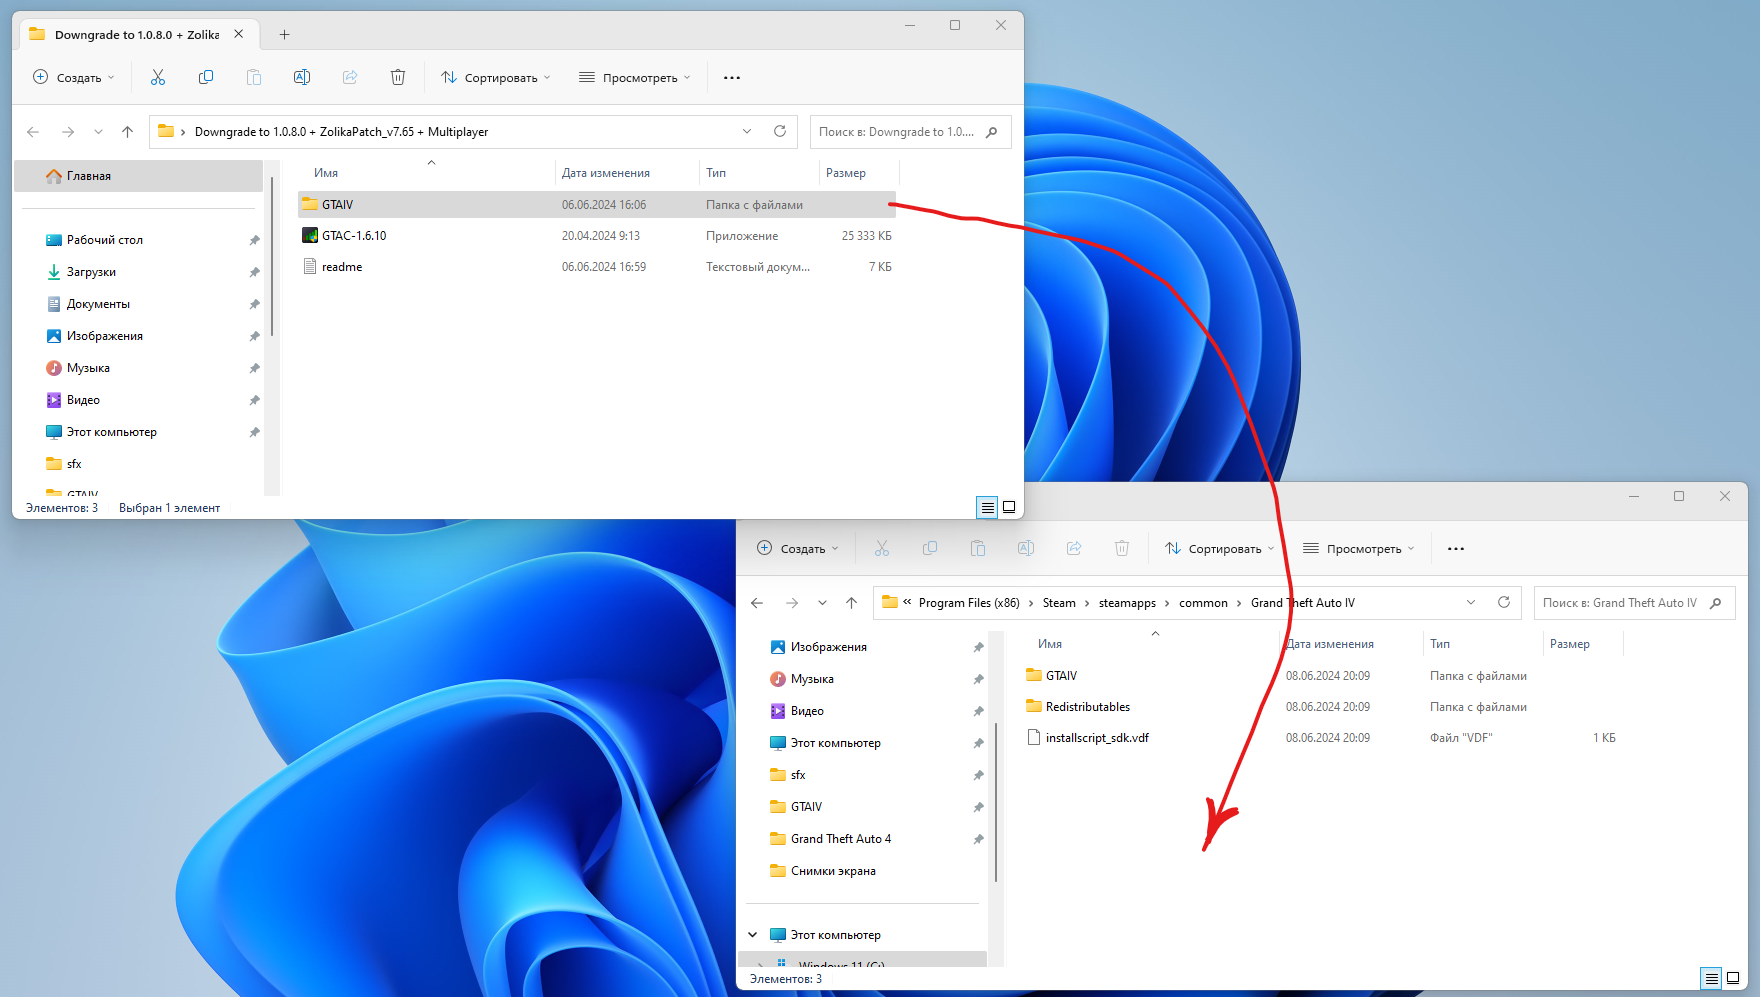Select GTAIV folder in Grand Theft Auto IV window
The image size is (1760, 997).
point(1321,675)
